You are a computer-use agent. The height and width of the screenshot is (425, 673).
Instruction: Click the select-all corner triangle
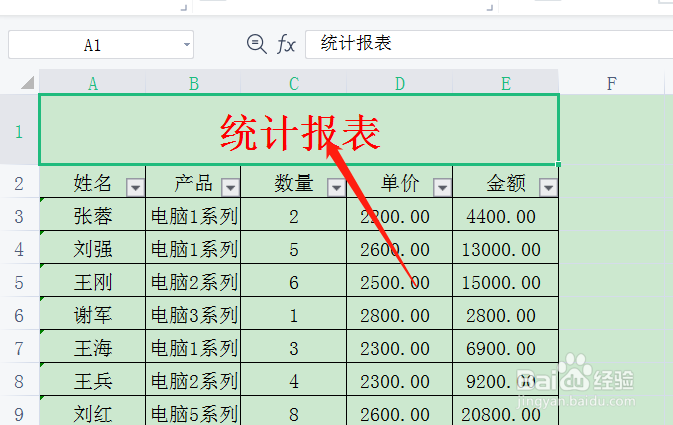[x=27, y=82]
